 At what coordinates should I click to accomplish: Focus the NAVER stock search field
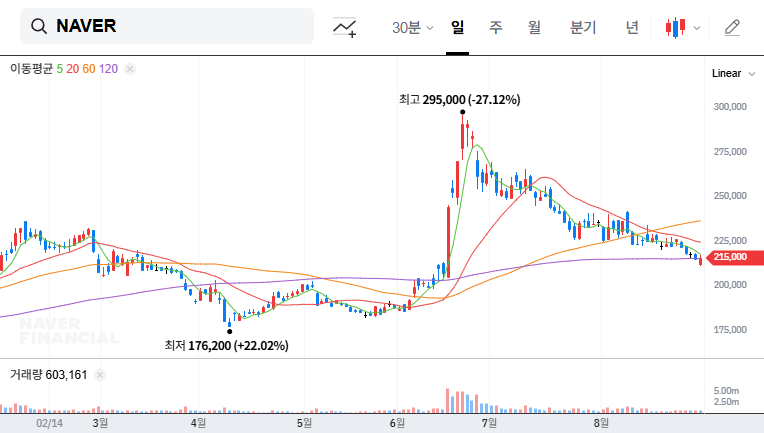(167, 26)
